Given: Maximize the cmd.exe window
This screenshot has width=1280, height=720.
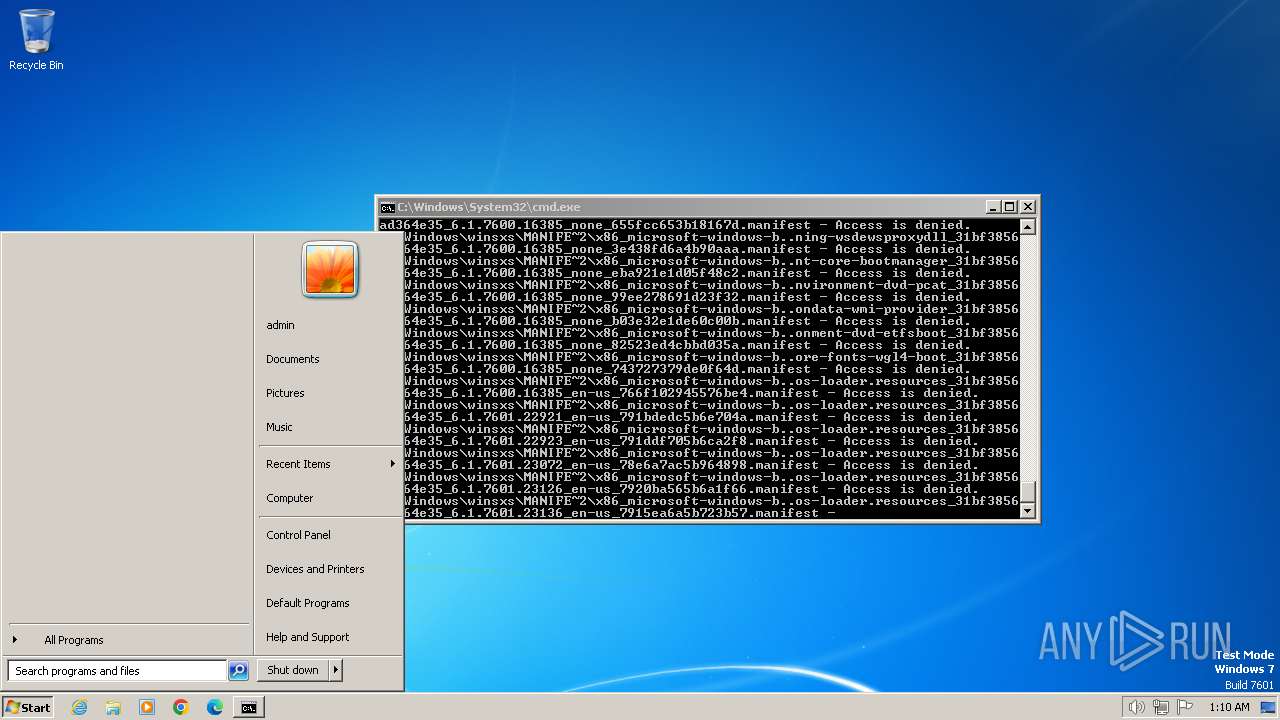Looking at the screenshot, I should click(1010, 207).
